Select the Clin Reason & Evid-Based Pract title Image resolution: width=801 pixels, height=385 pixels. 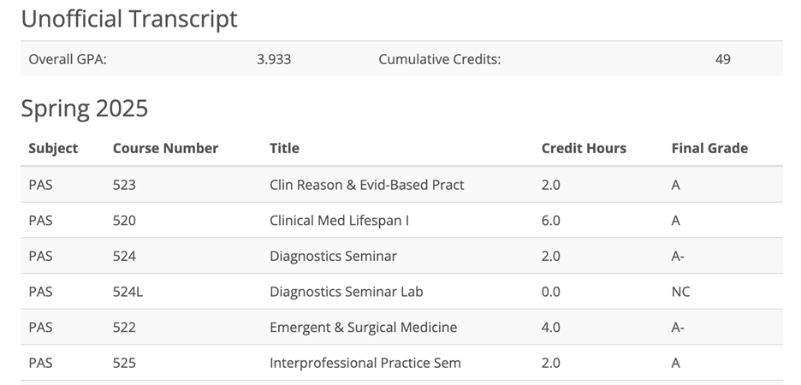[x=367, y=185]
